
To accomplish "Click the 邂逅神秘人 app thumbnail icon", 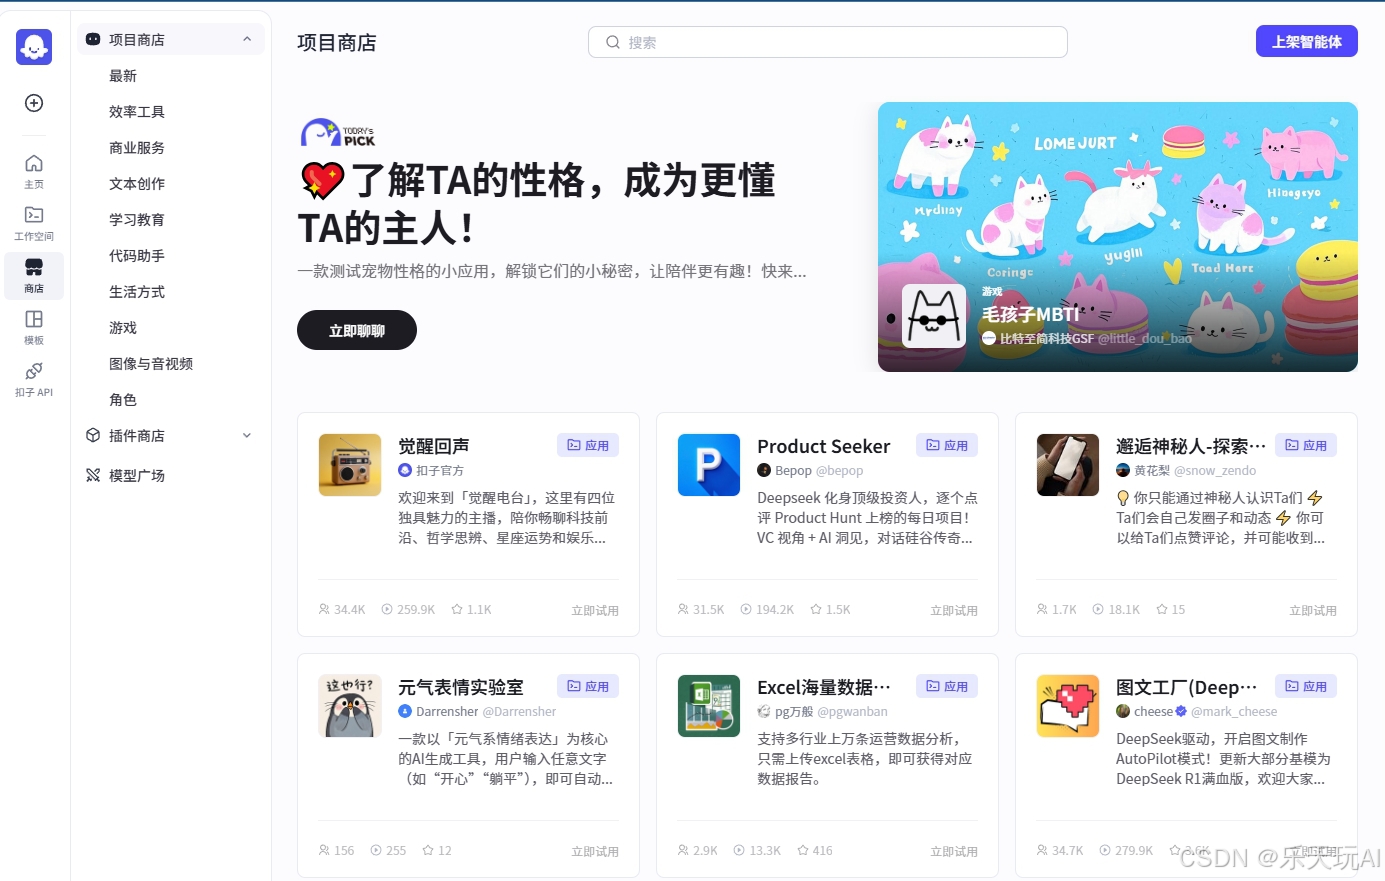I will (1068, 465).
